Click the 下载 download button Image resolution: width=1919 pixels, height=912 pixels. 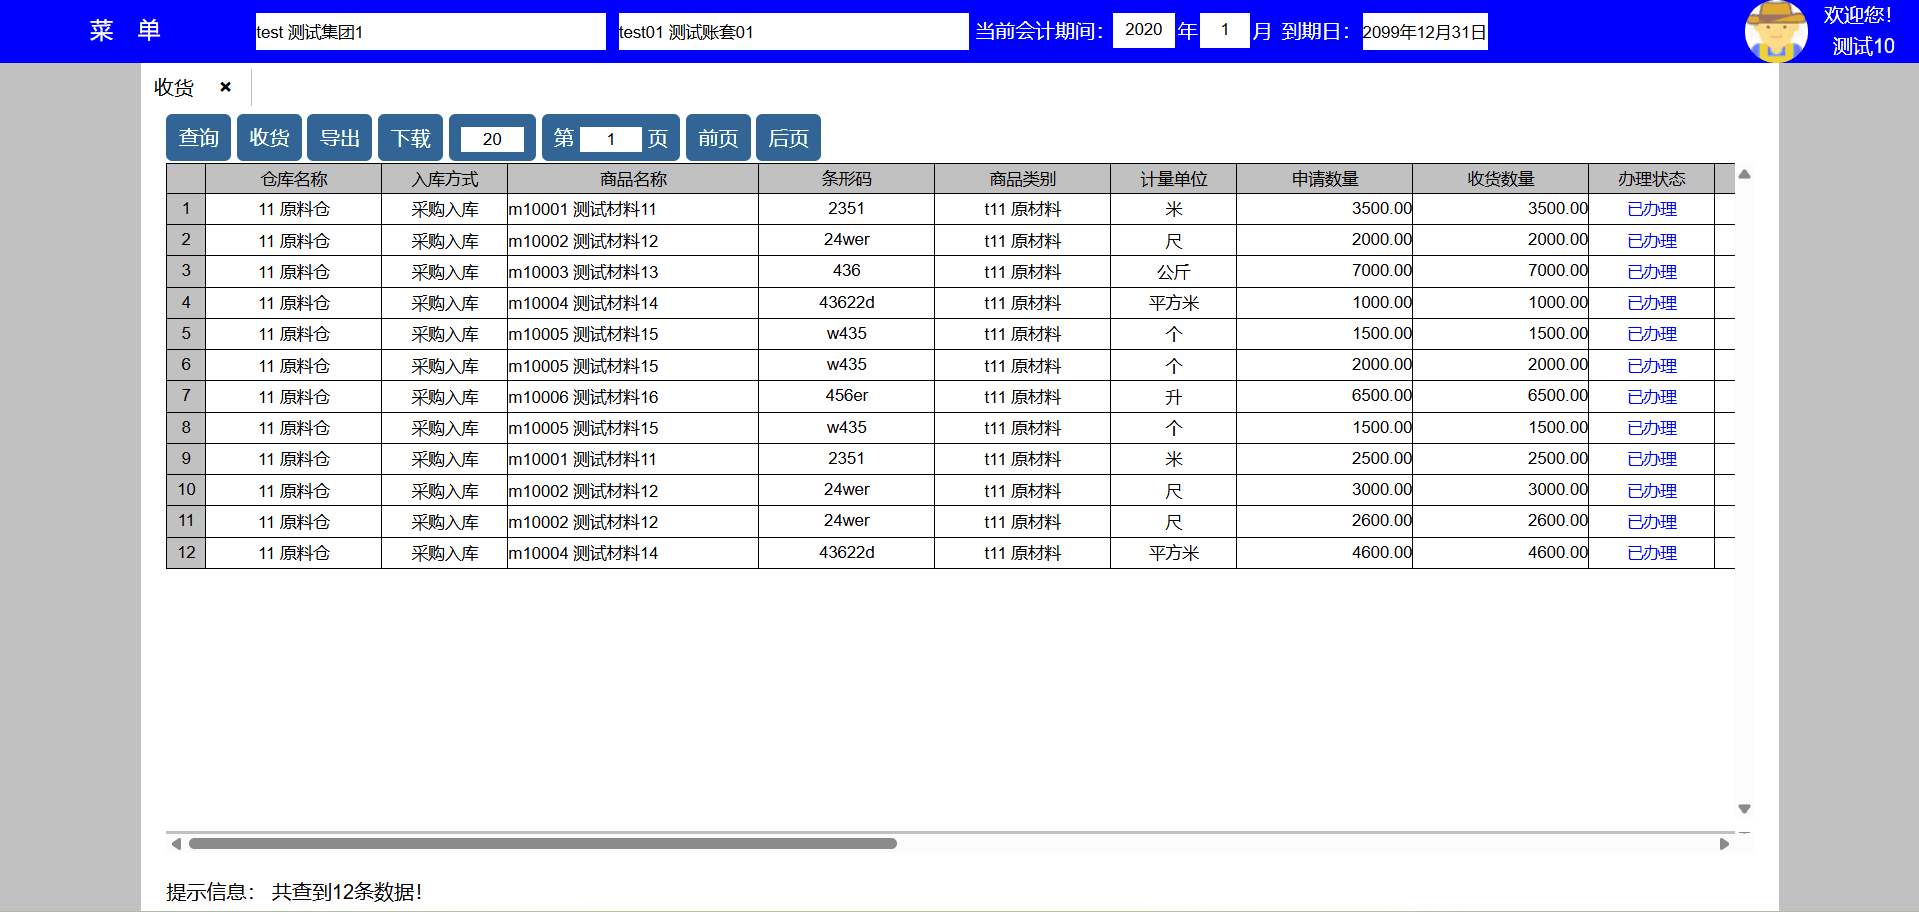click(x=410, y=138)
